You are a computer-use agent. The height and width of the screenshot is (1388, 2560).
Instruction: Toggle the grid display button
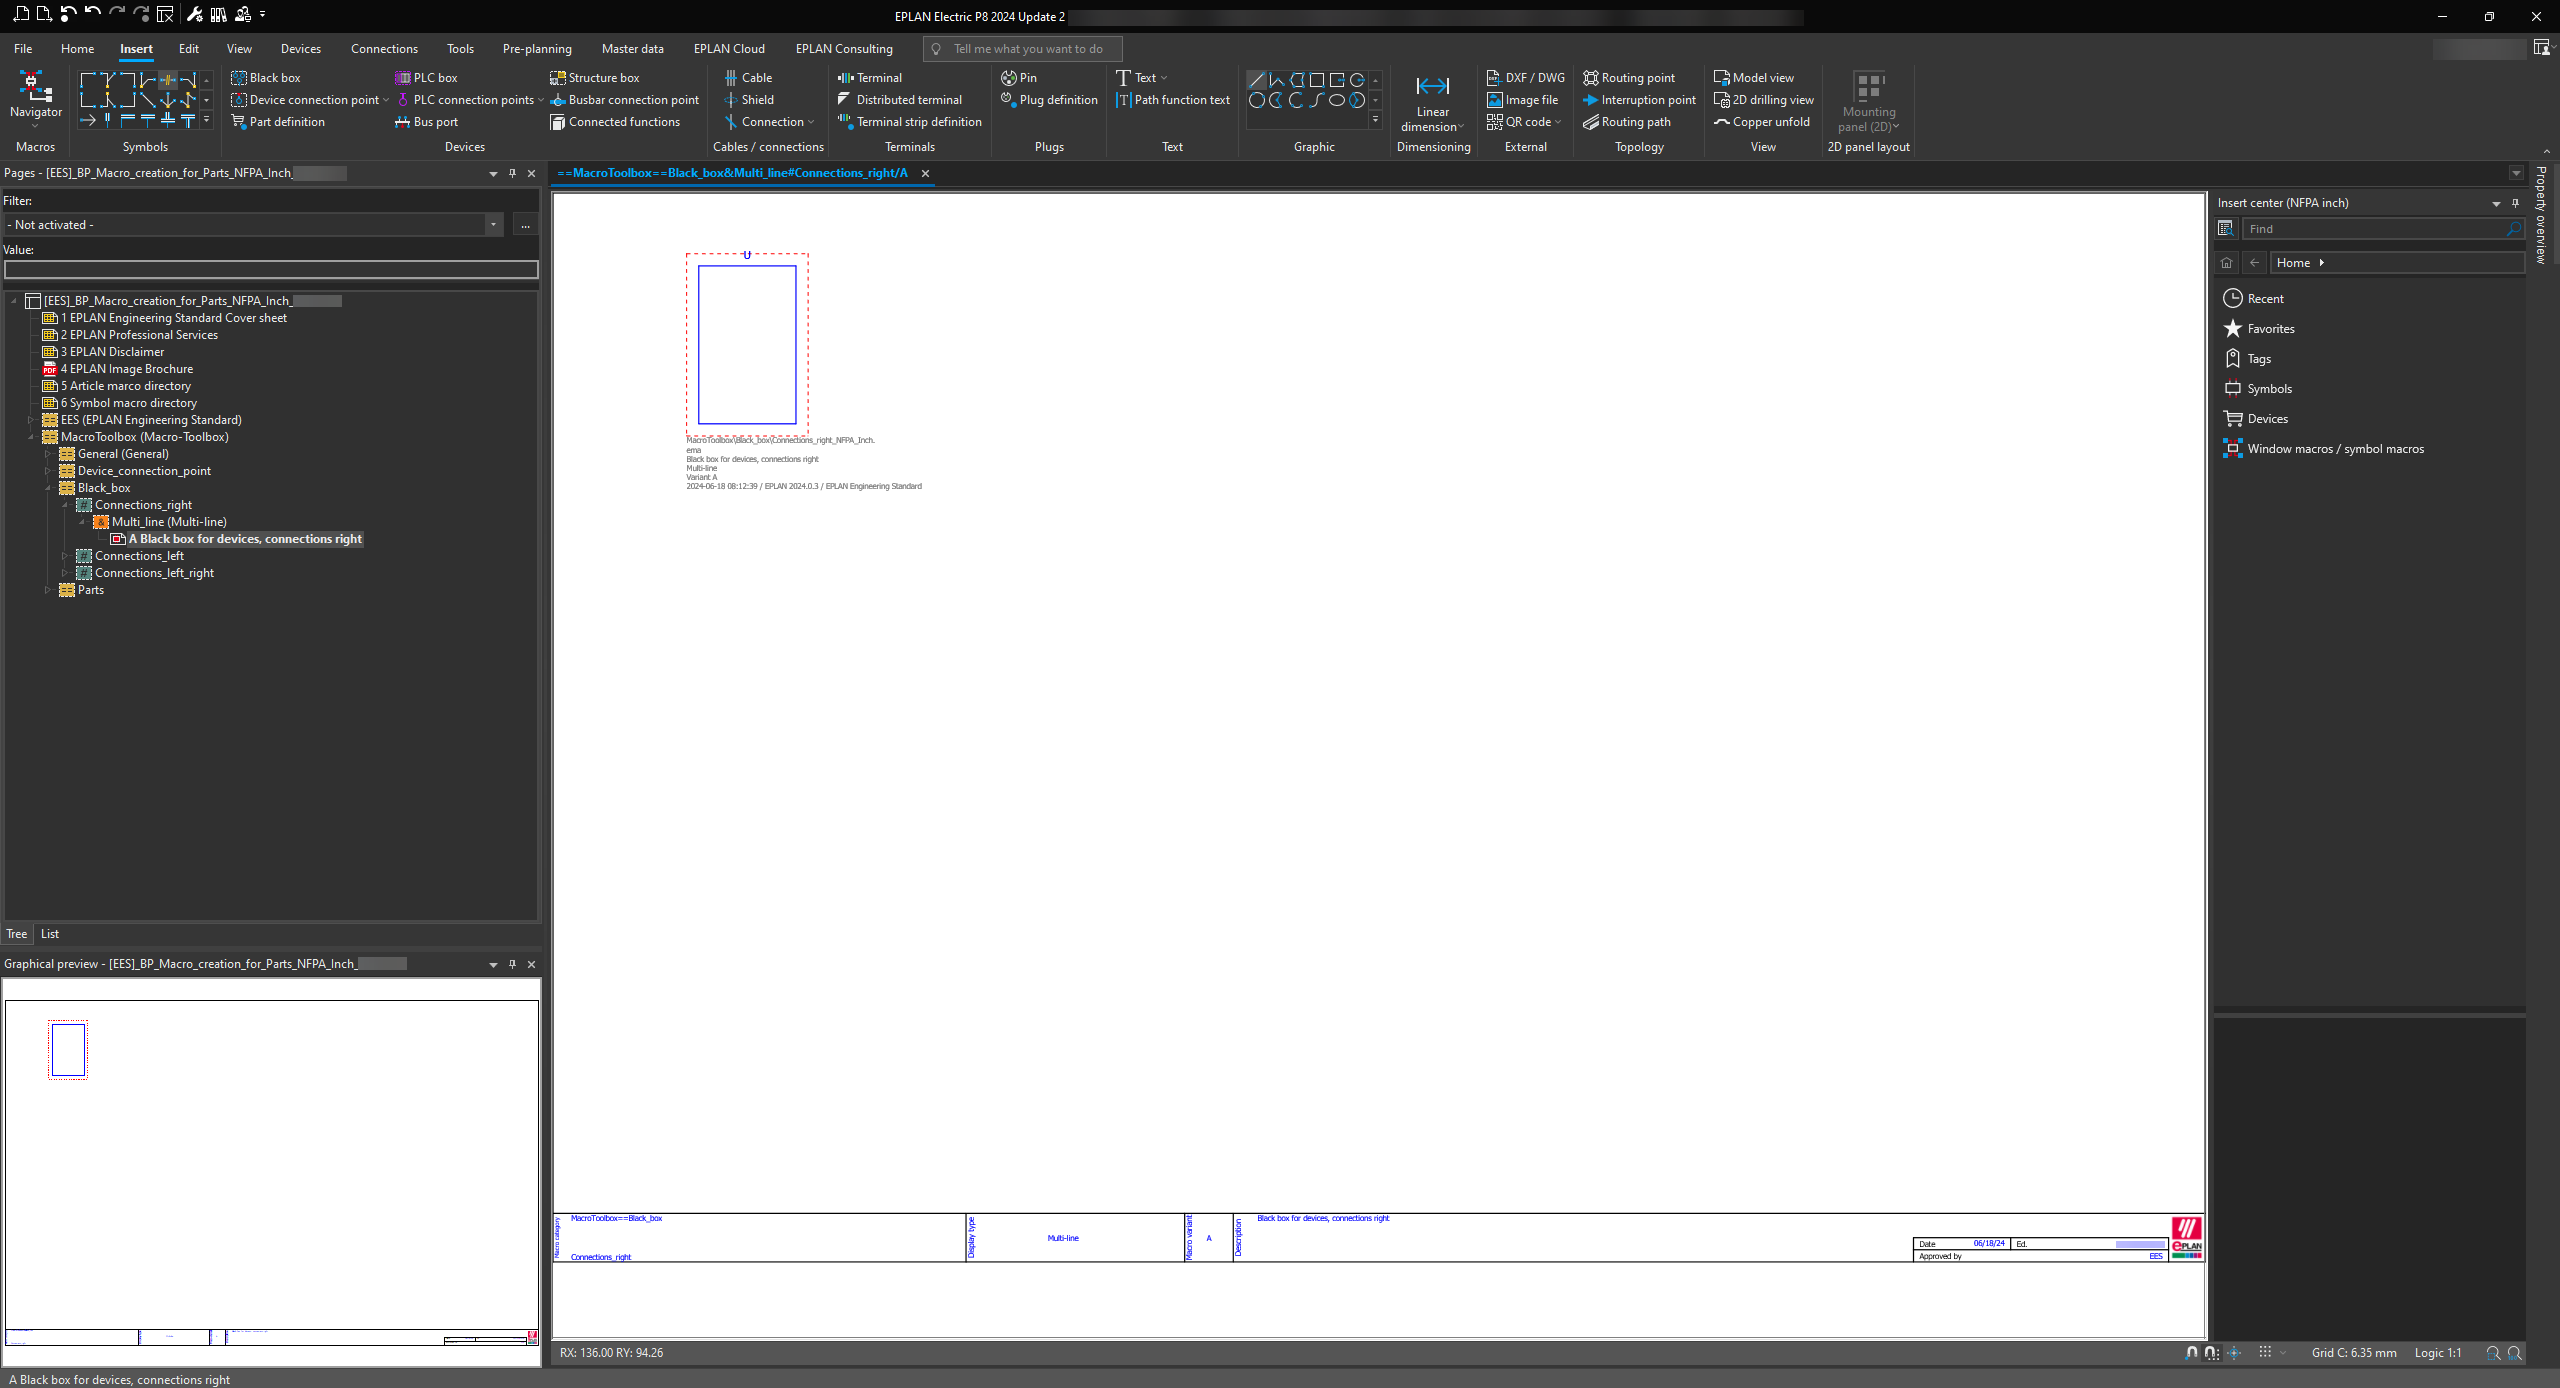pyautogui.click(x=2265, y=1353)
